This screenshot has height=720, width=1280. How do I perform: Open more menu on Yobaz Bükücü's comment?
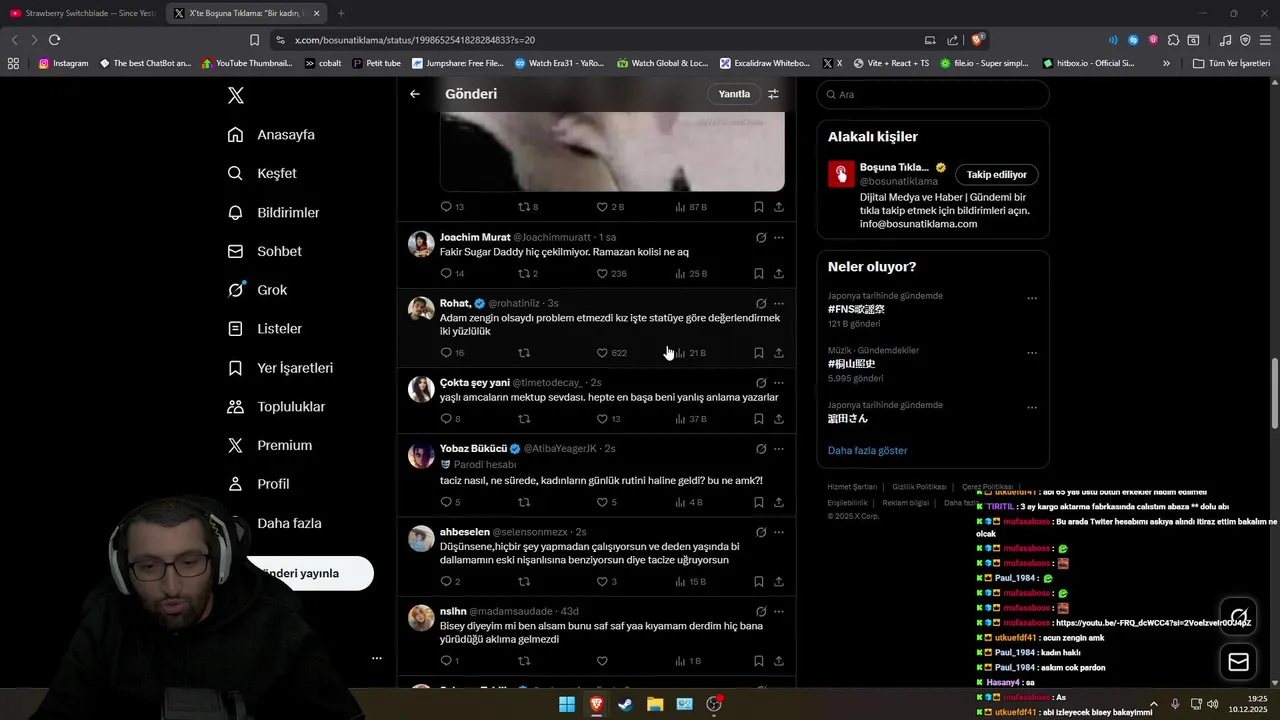(x=779, y=448)
